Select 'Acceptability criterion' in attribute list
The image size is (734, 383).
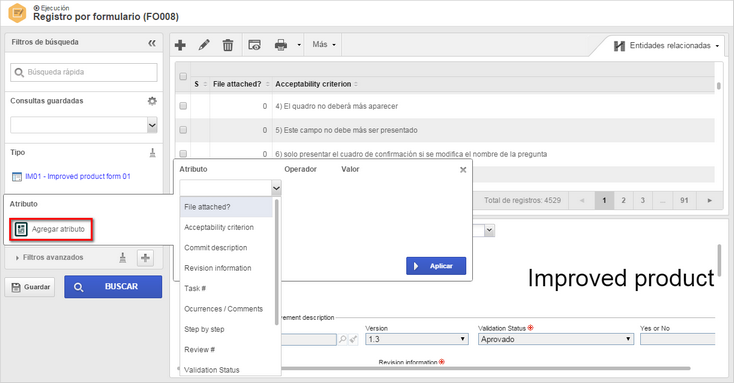coord(226,227)
